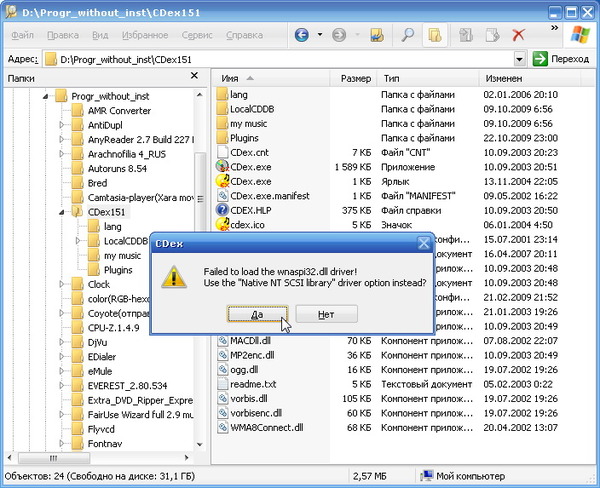Open the Избранное menu

point(145,35)
